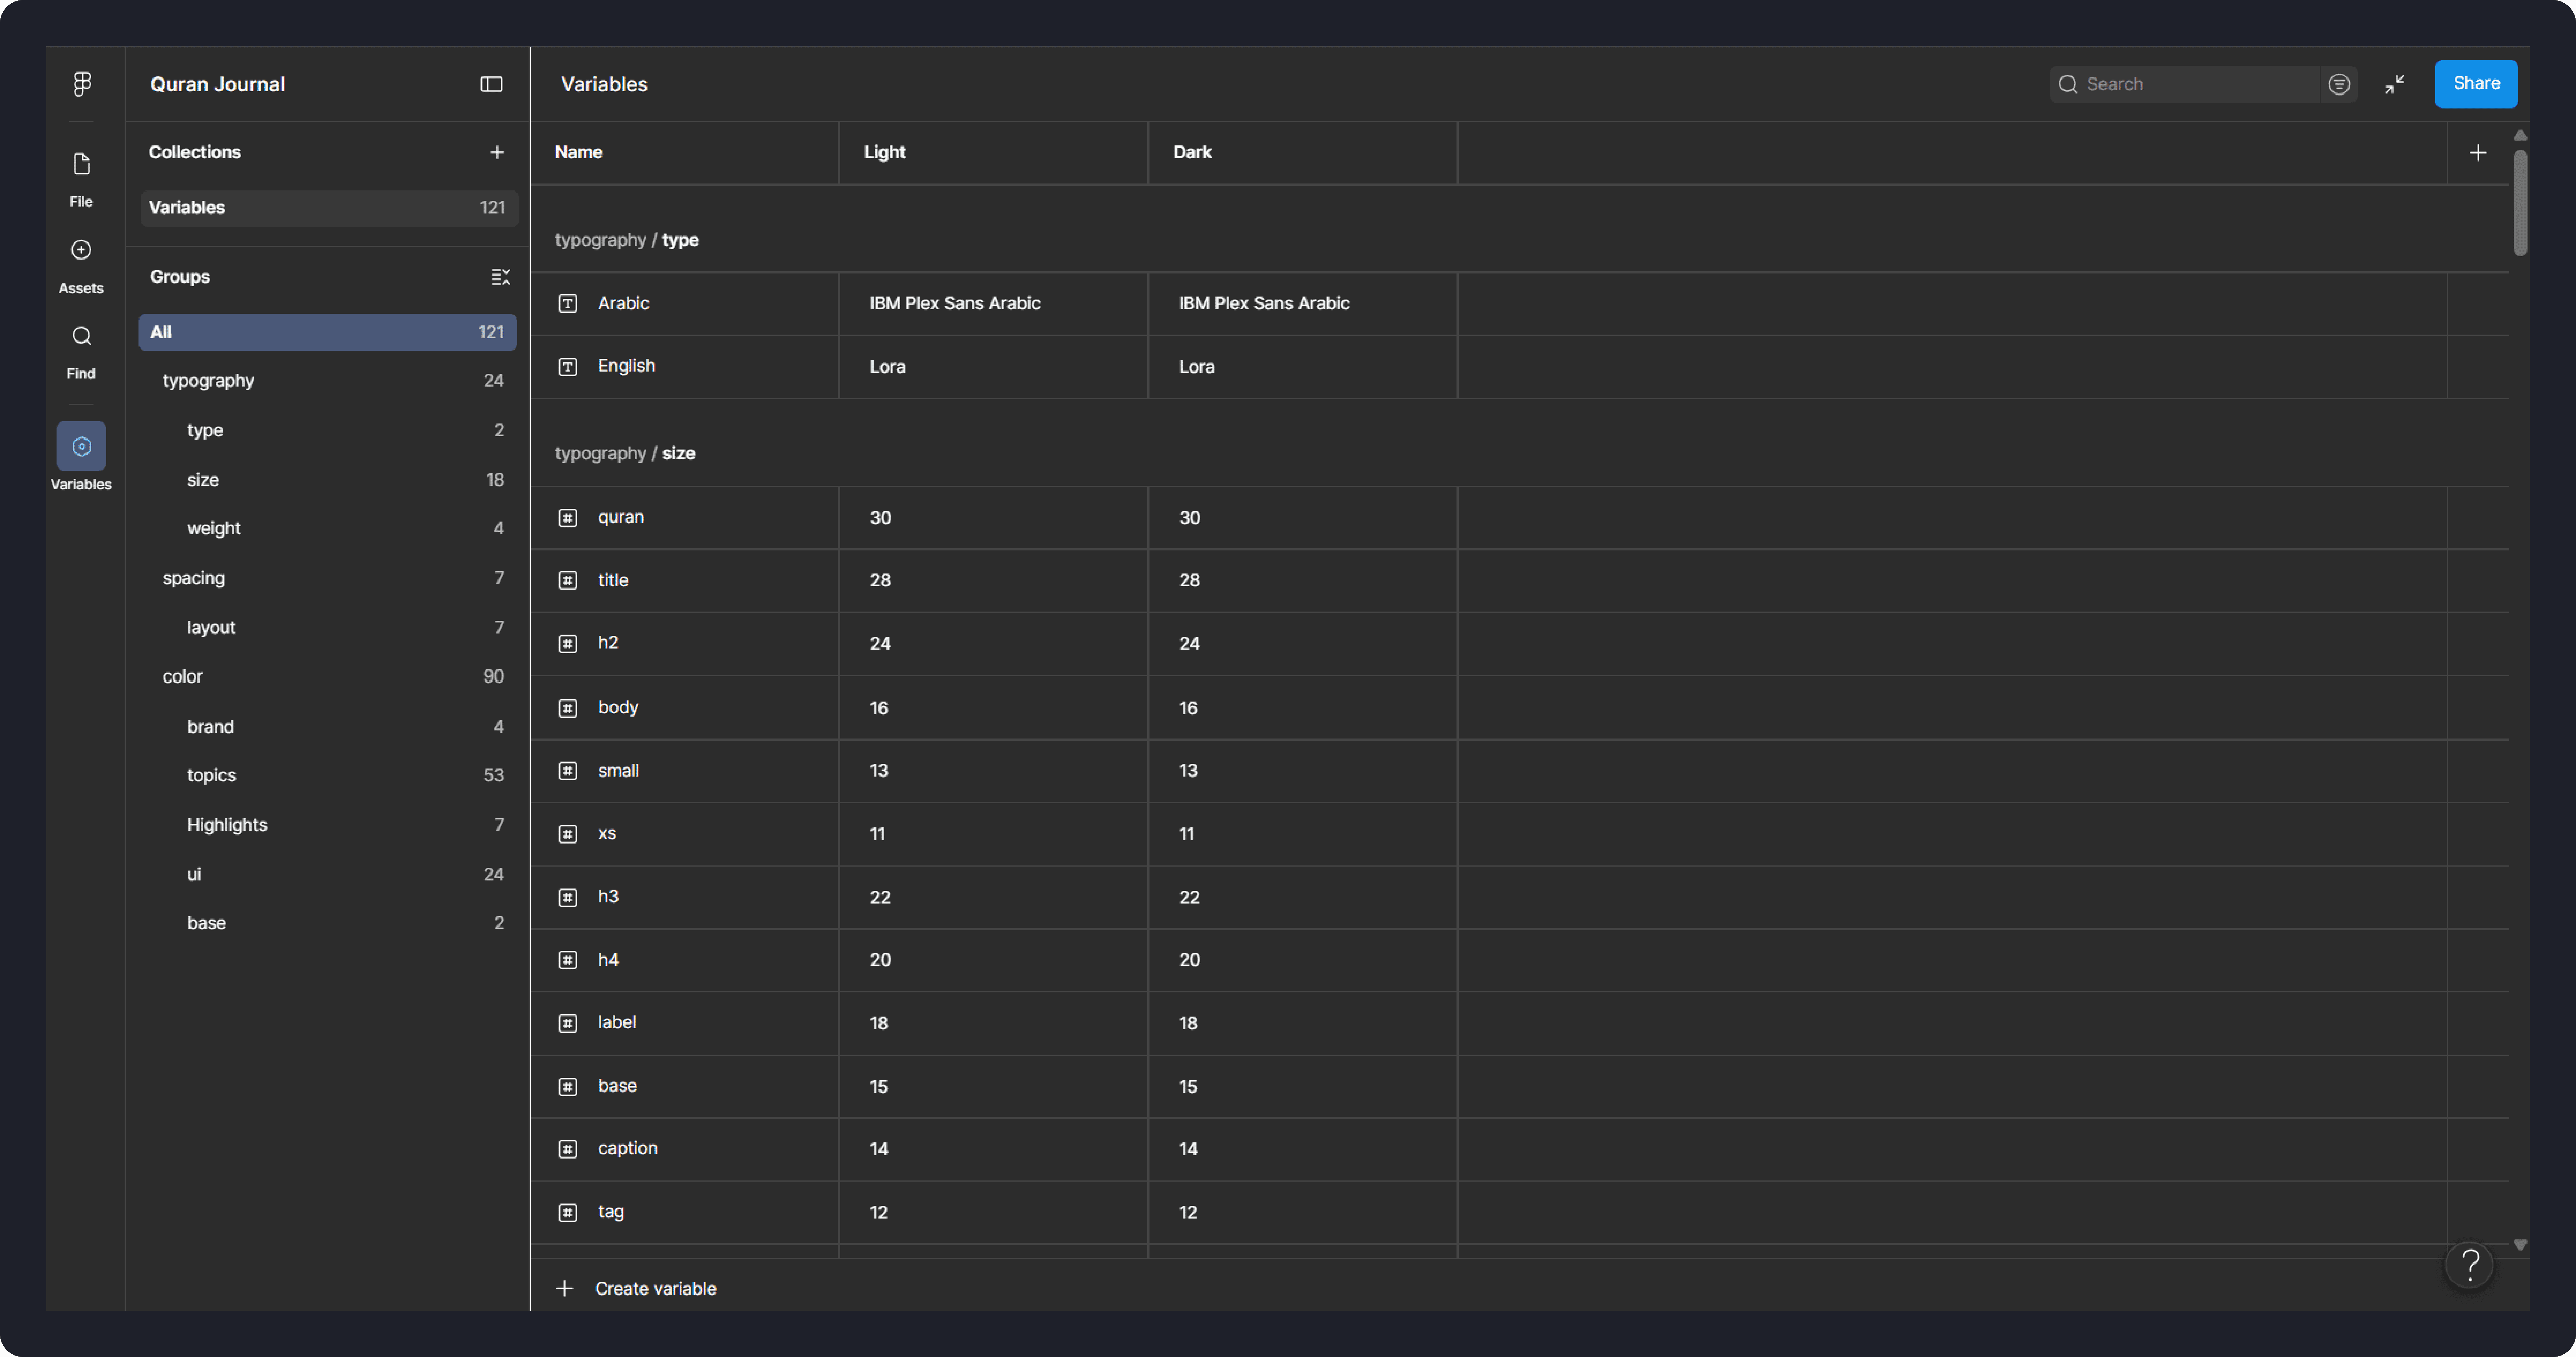Screen dimensions: 2576x1357
Task: Select the Variables sidebar icon
Action: point(81,446)
